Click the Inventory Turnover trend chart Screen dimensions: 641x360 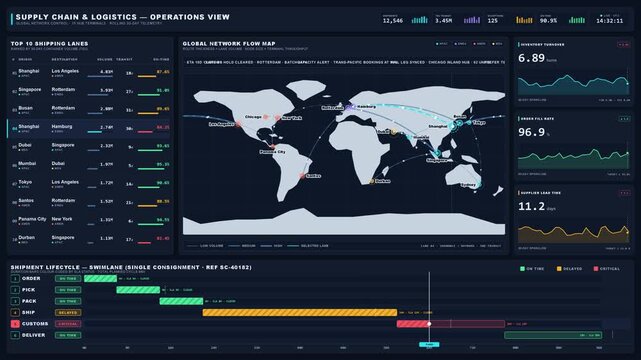point(574,84)
